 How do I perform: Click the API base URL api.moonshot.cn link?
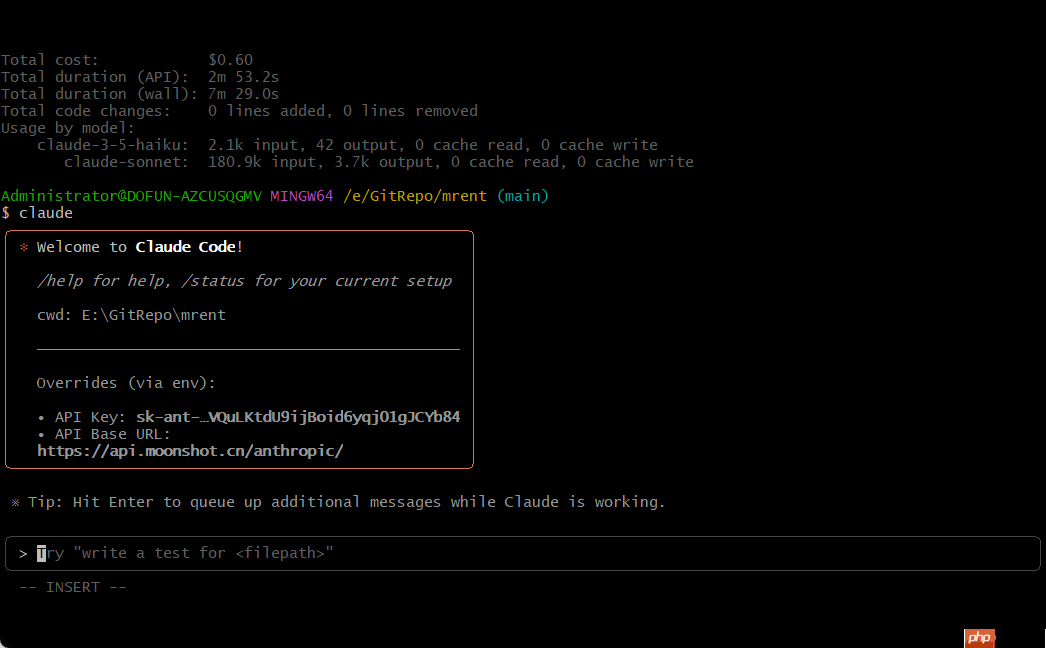point(190,451)
